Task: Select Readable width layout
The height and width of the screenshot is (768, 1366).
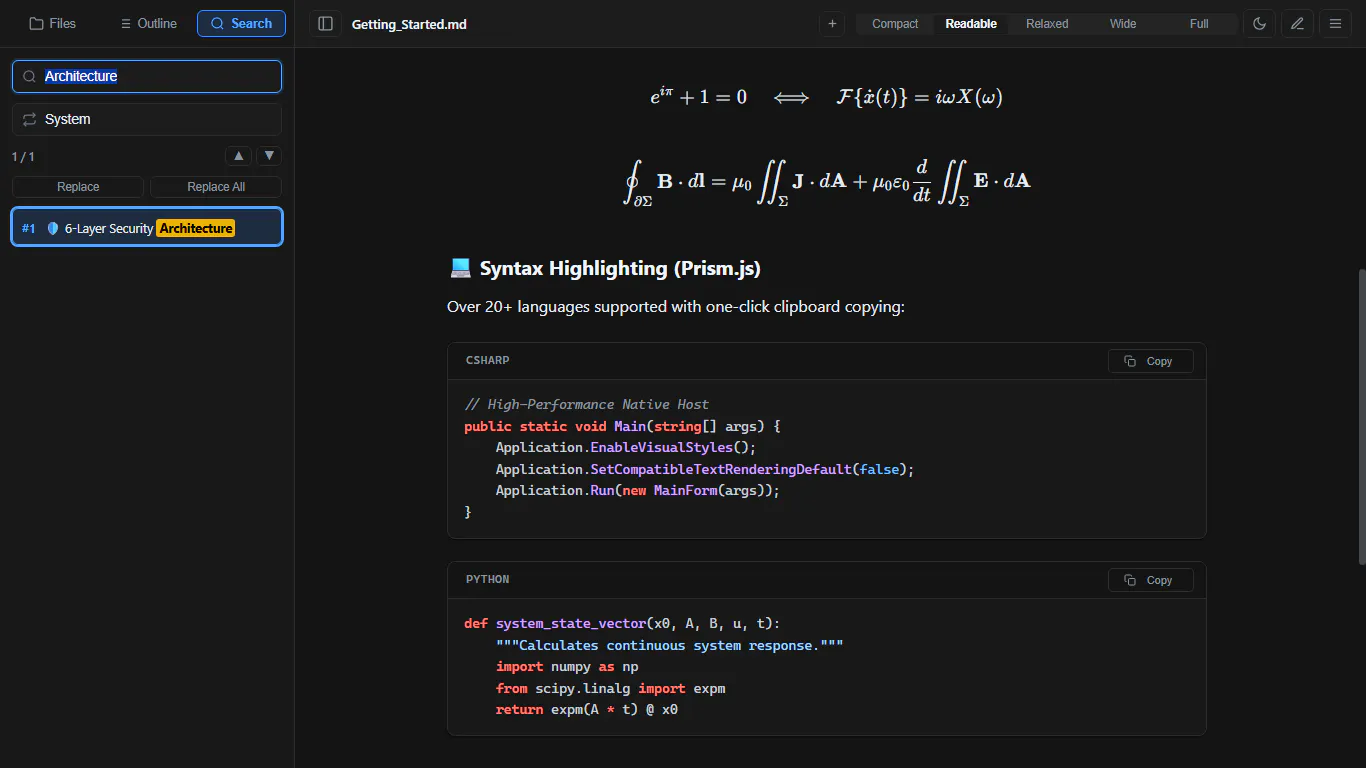Action: pyautogui.click(x=971, y=24)
